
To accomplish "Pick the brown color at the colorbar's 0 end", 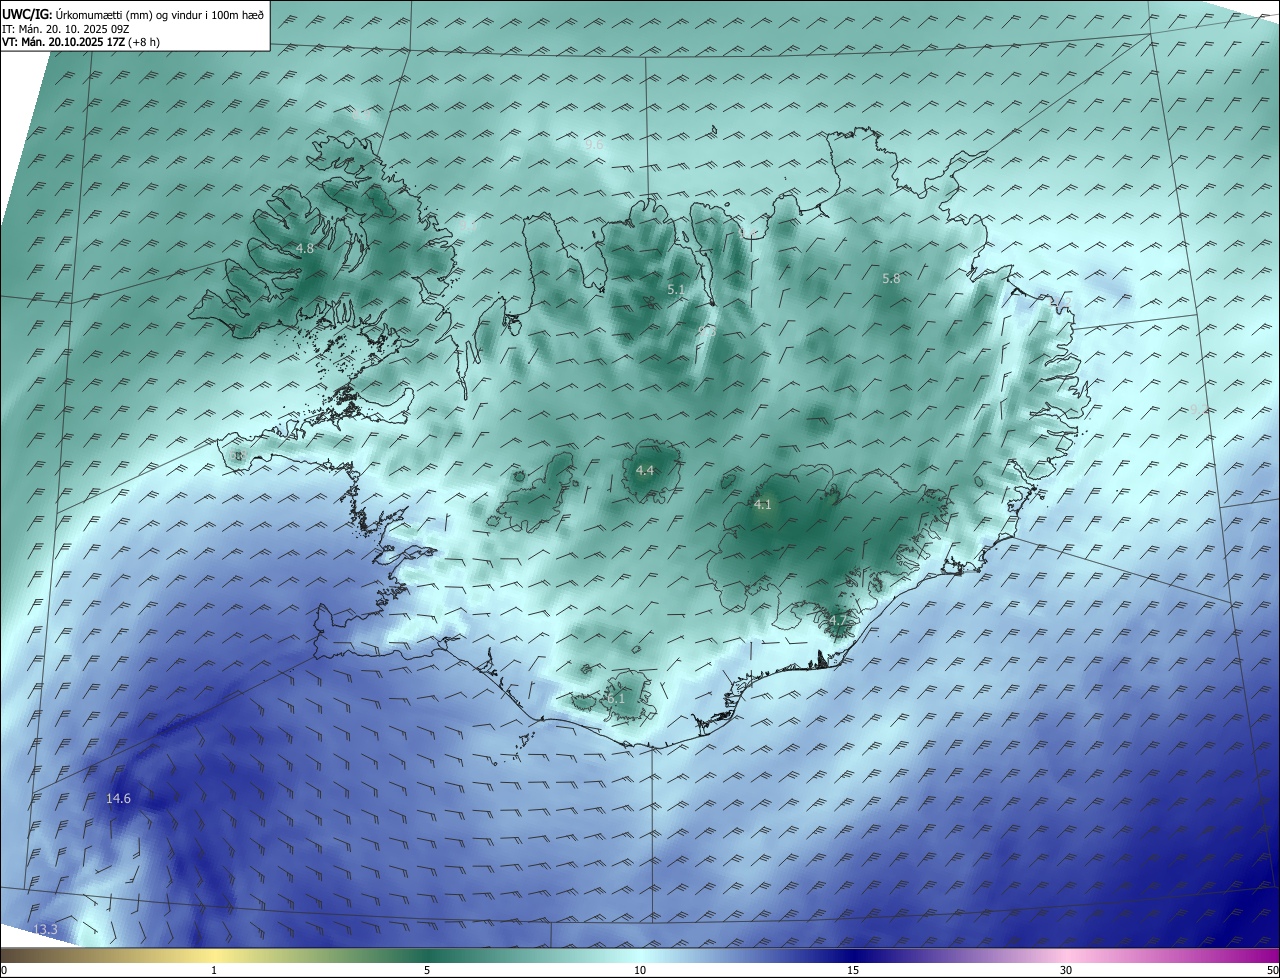I will click(x=5, y=955).
